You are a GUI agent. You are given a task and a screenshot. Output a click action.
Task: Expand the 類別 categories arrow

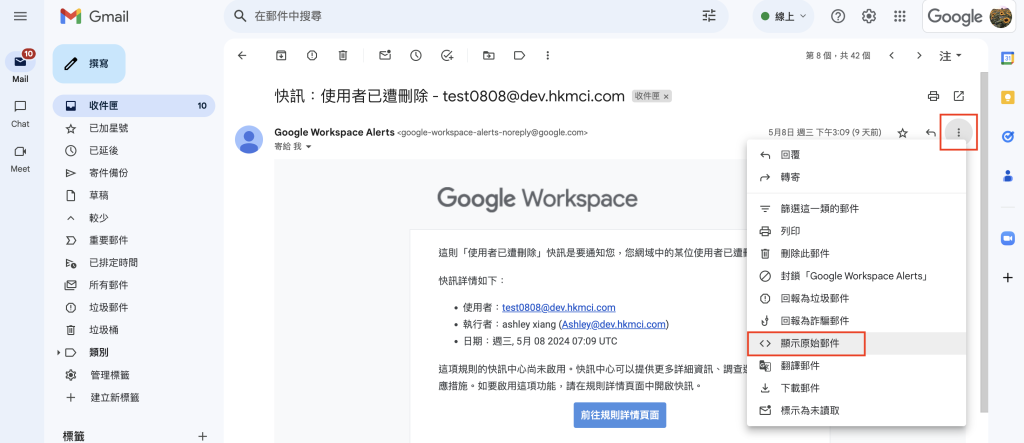58,352
